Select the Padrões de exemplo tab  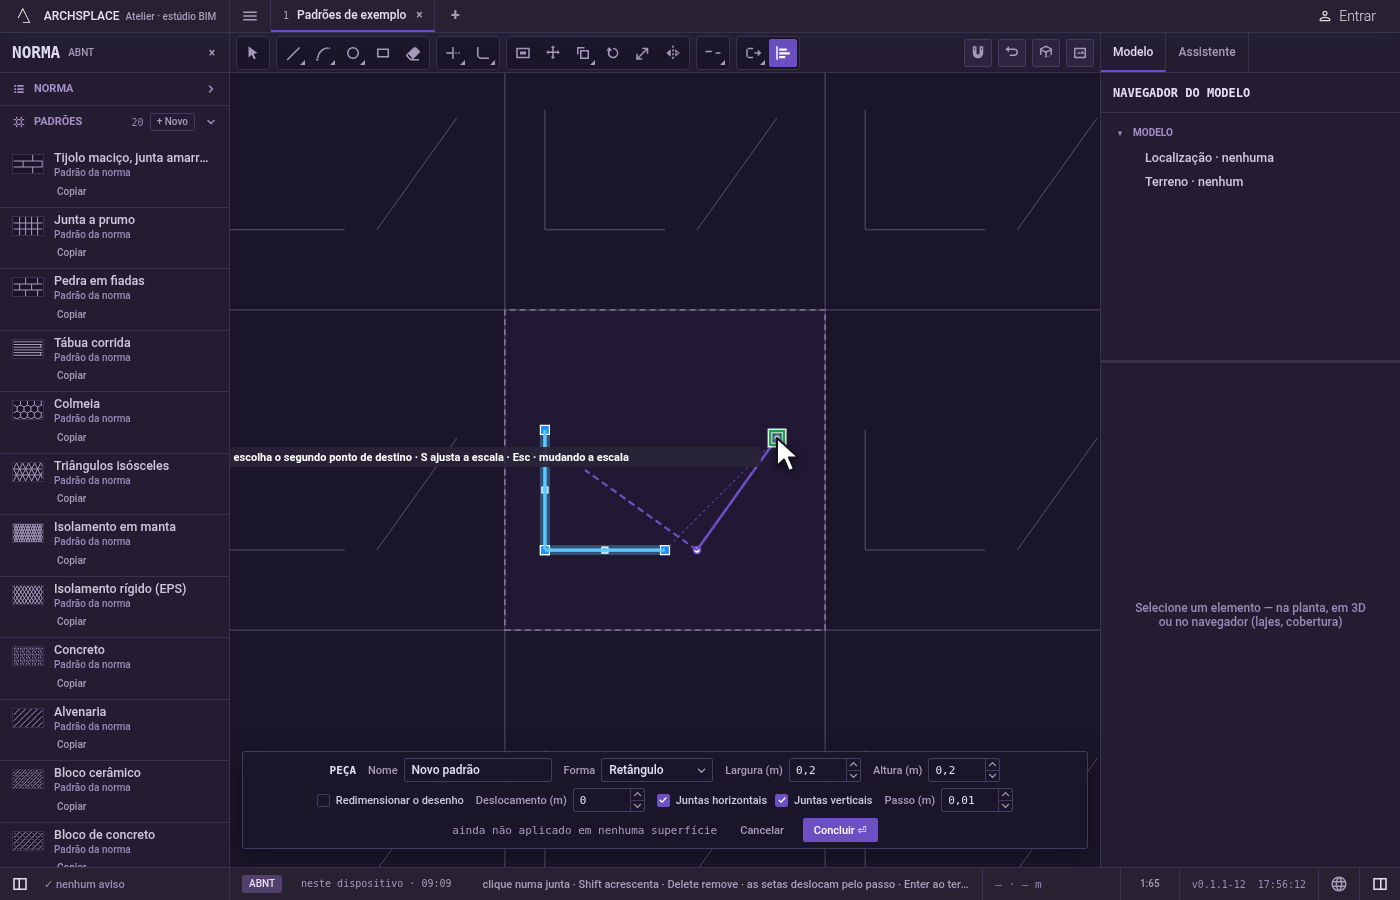point(351,15)
